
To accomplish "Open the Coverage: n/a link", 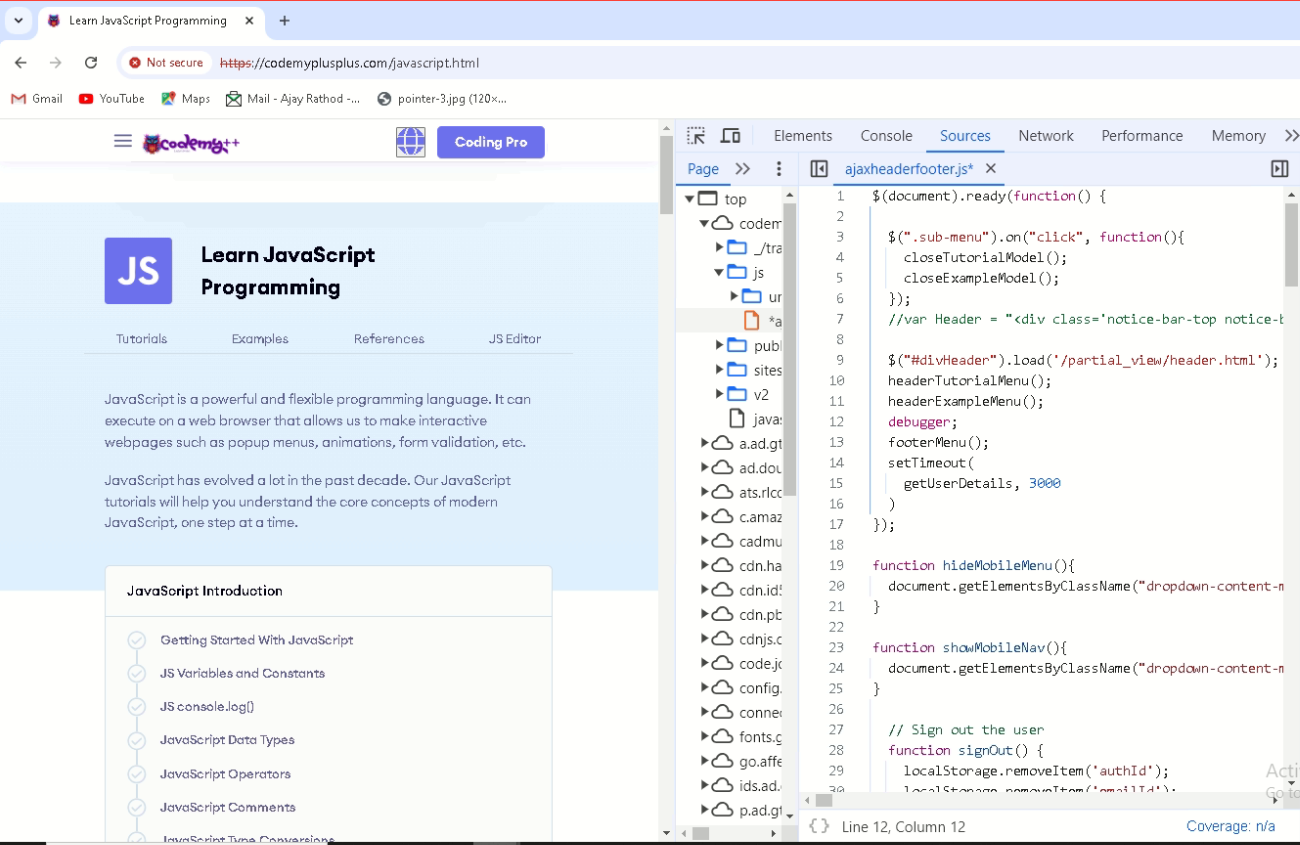I will pyautogui.click(x=1230, y=825).
